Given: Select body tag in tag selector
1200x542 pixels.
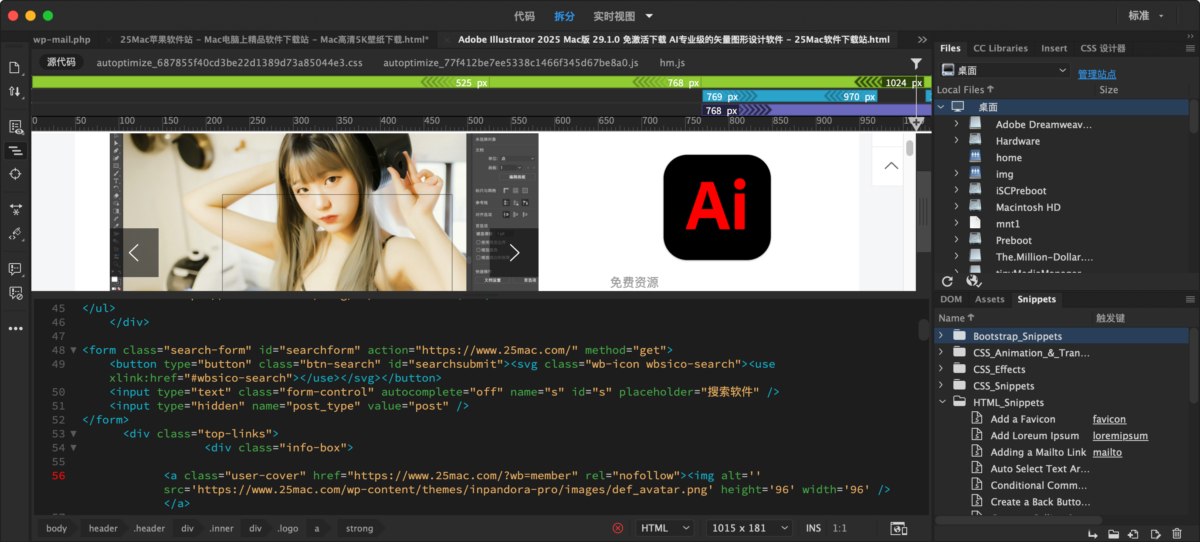Looking at the screenshot, I should pos(57,528).
